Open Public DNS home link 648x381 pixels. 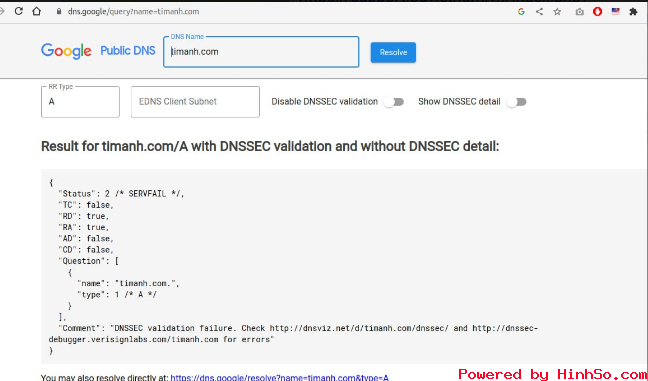click(x=128, y=51)
